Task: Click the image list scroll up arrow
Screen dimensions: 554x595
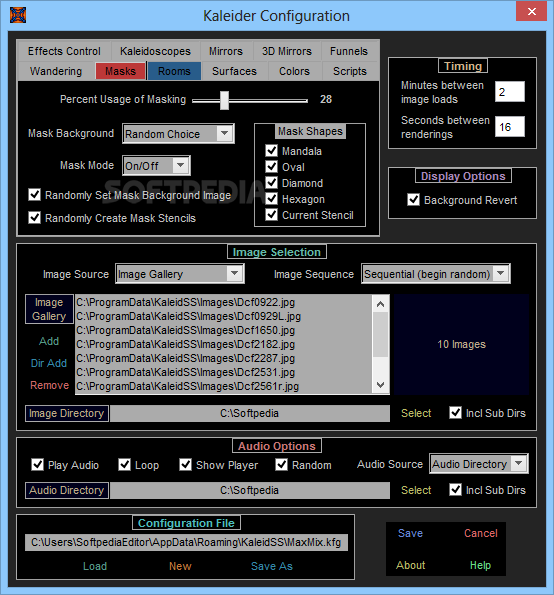Action: pyautogui.click(x=381, y=304)
